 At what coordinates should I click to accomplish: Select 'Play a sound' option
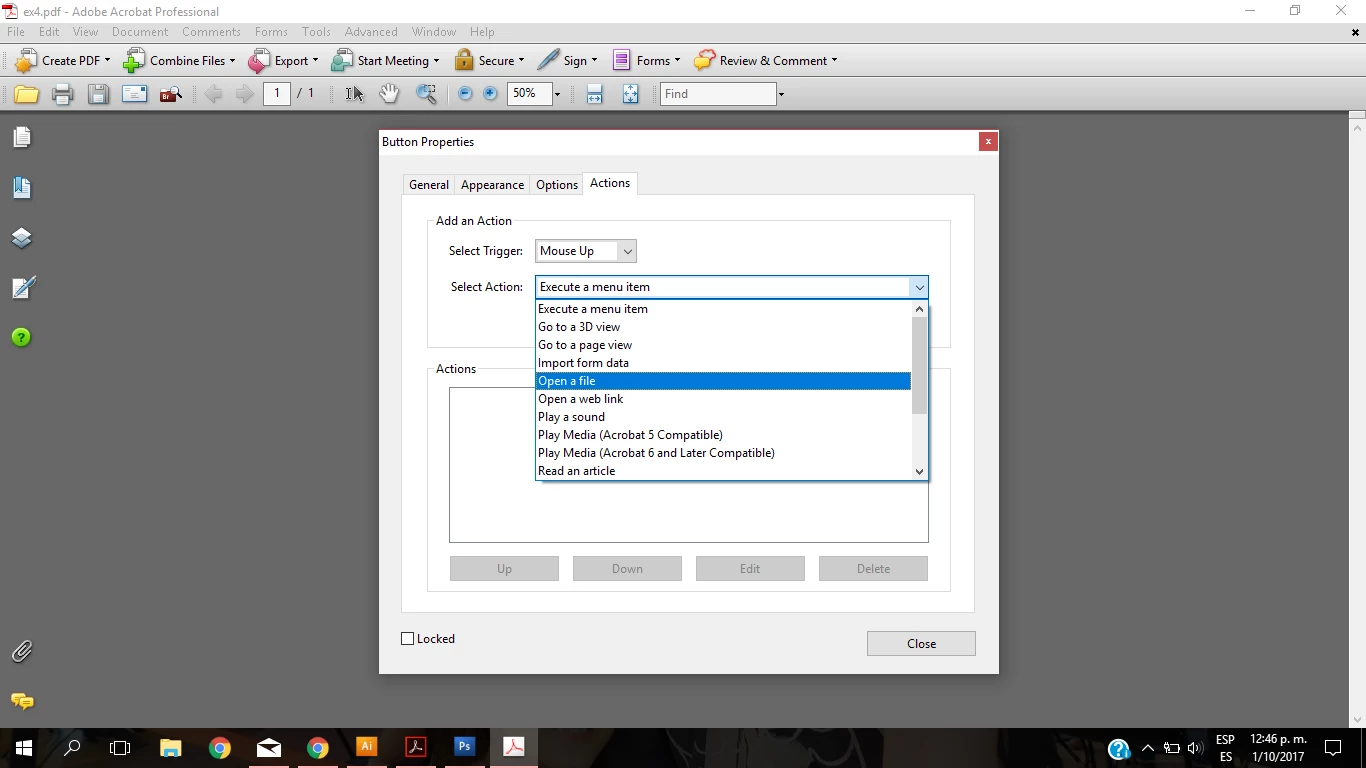point(723,417)
